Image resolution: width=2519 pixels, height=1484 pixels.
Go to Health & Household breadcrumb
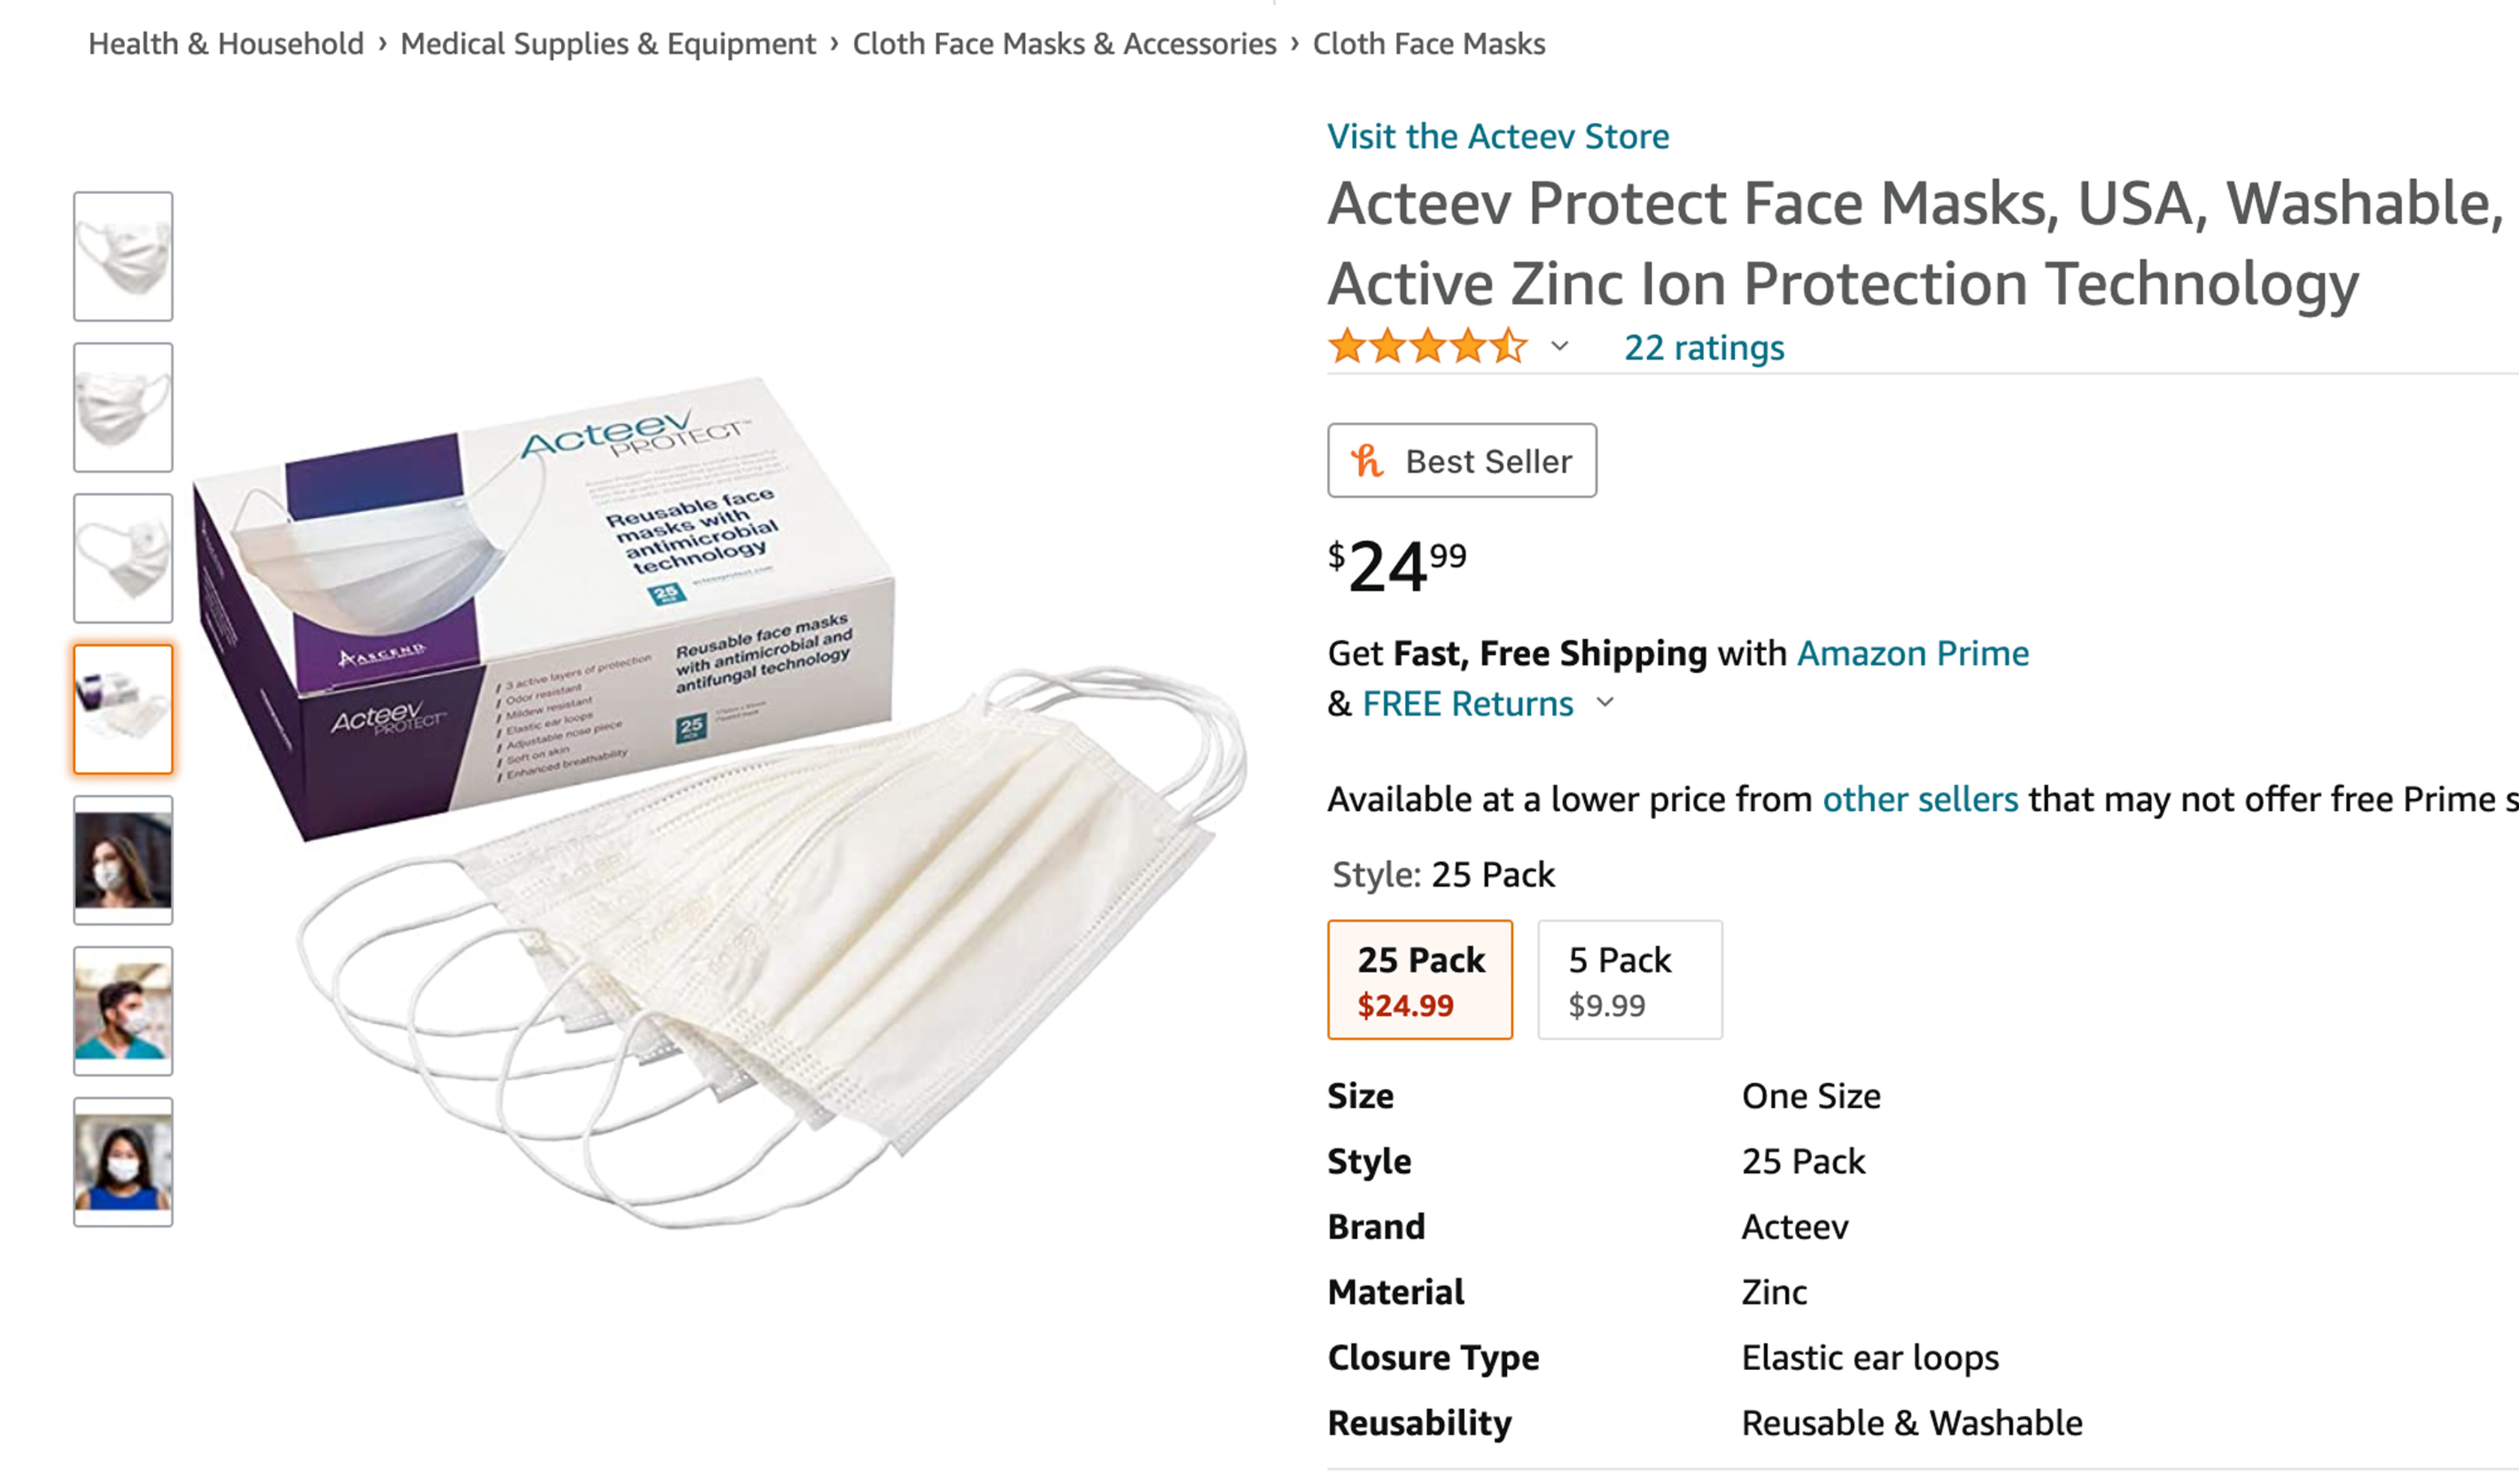coord(226,44)
